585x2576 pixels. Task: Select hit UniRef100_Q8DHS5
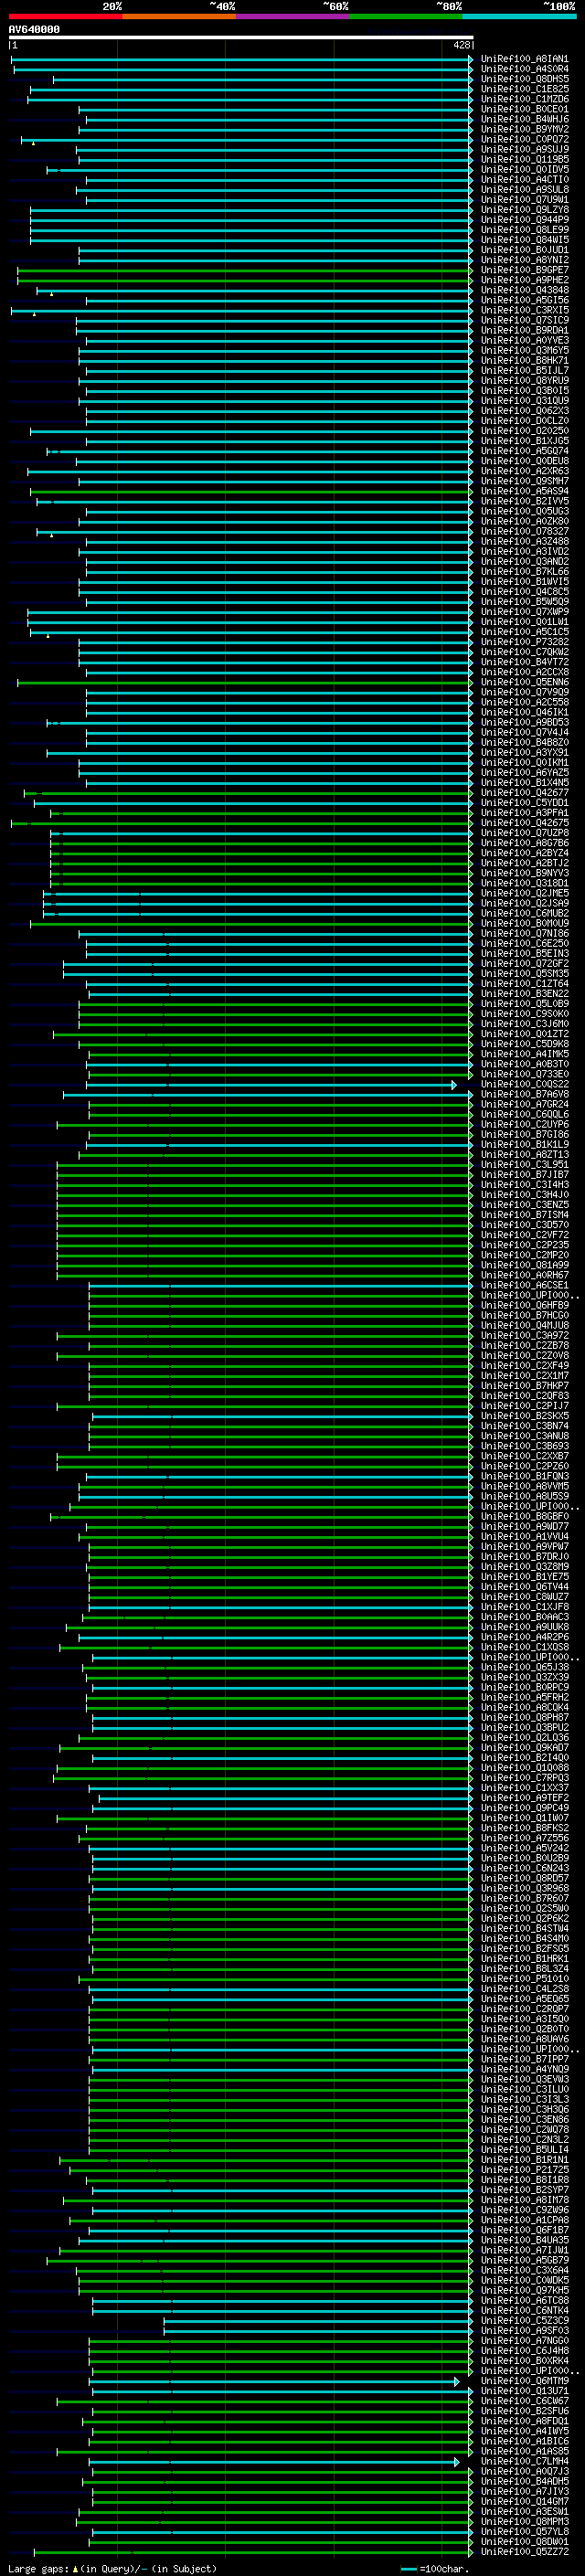tap(524, 79)
